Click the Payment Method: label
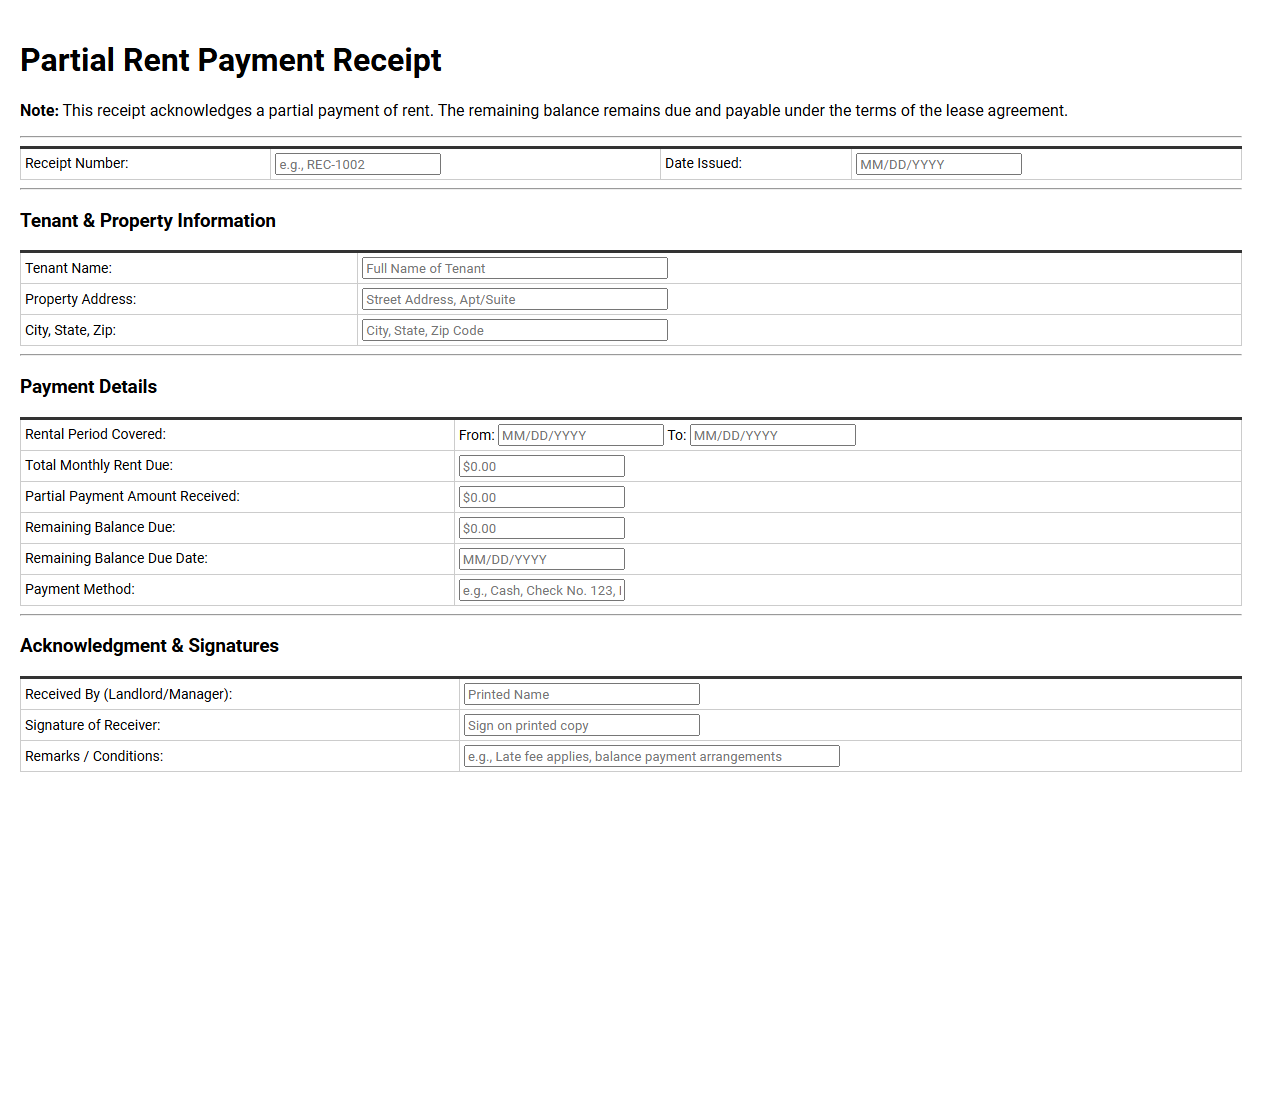Viewport: 1262px width, 1120px height. tap(80, 589)
